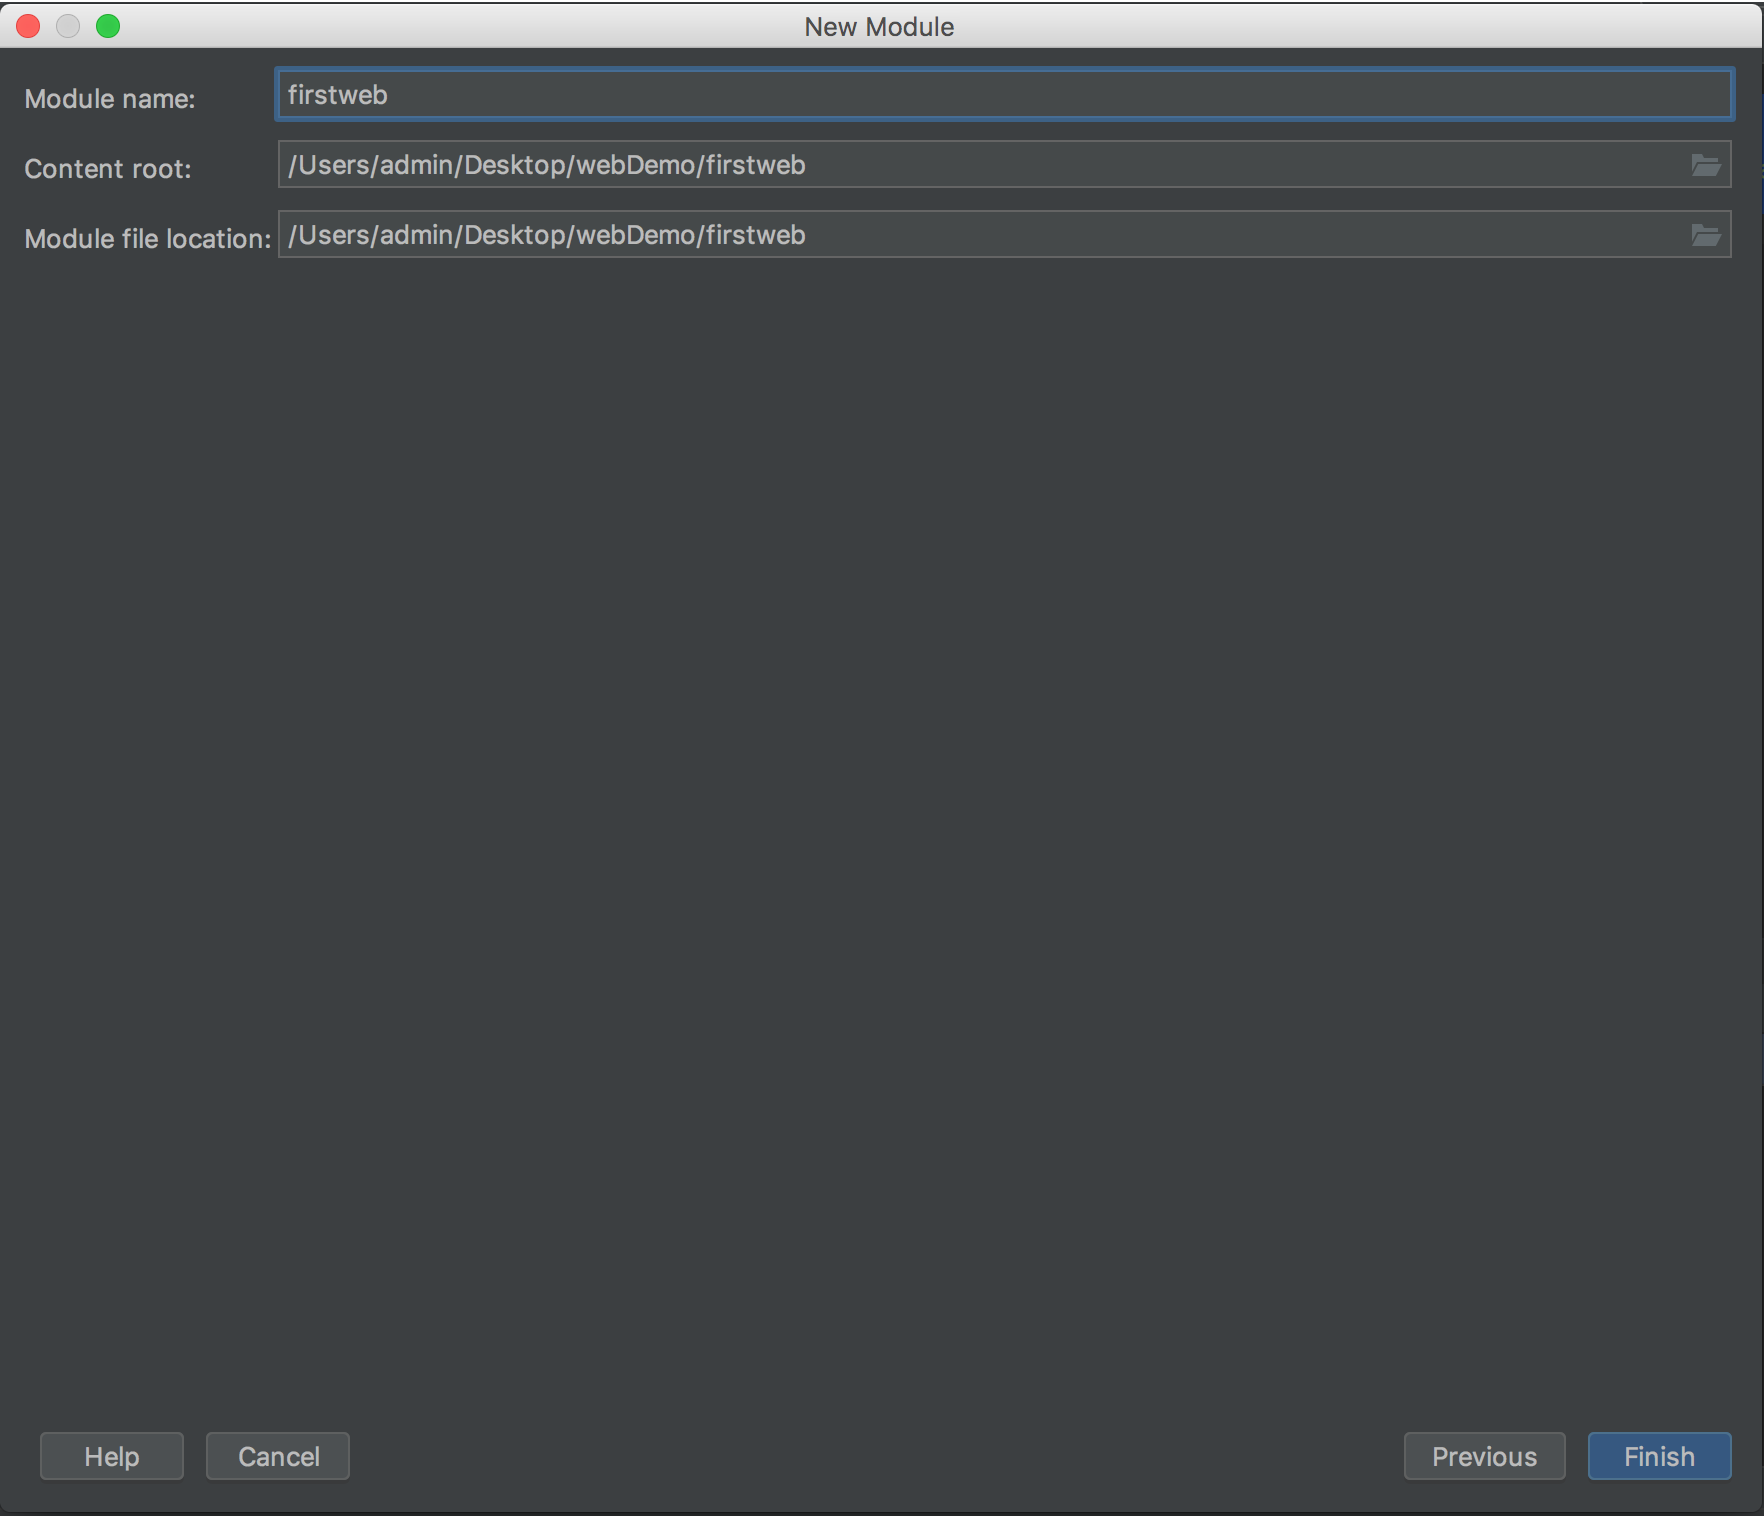Place cursor on "webDemo" in Content root path
Viewport: 1764px width, 1516px height.
pyautogui.click(x=635, y=165)
